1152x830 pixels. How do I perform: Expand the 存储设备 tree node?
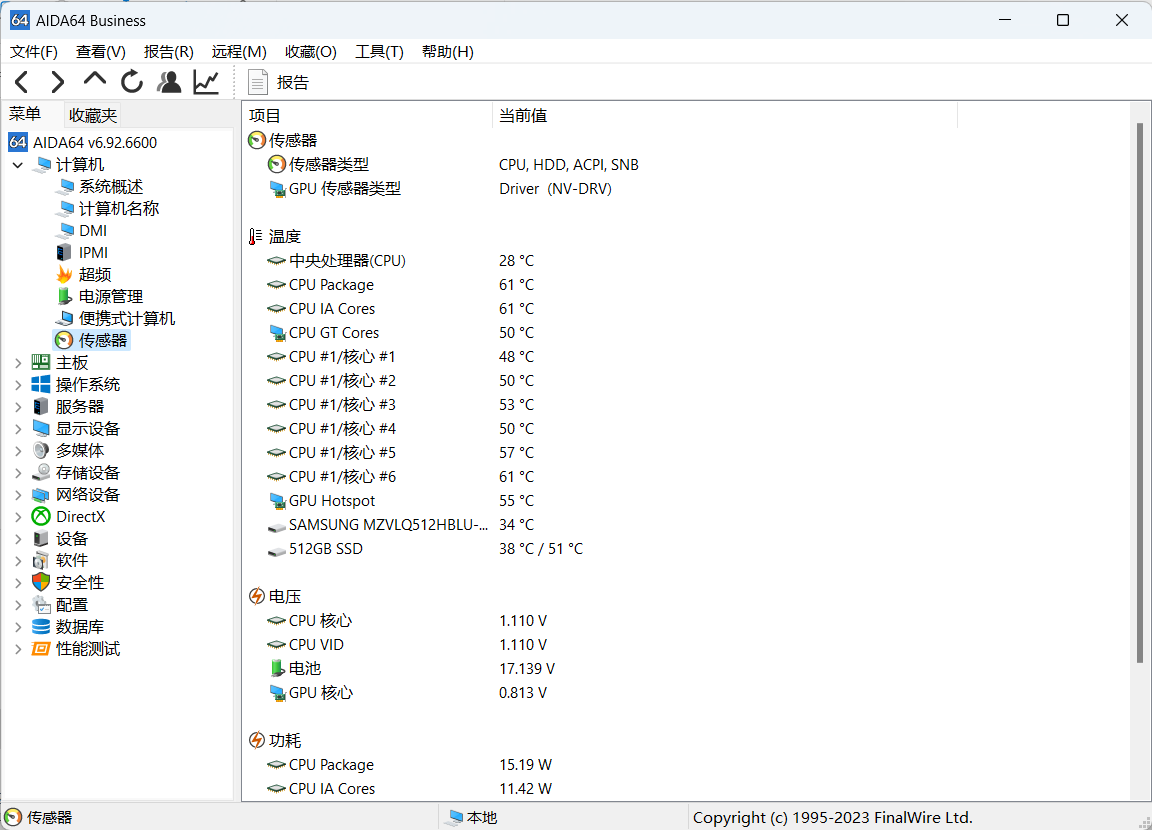[x=18, y=473]
